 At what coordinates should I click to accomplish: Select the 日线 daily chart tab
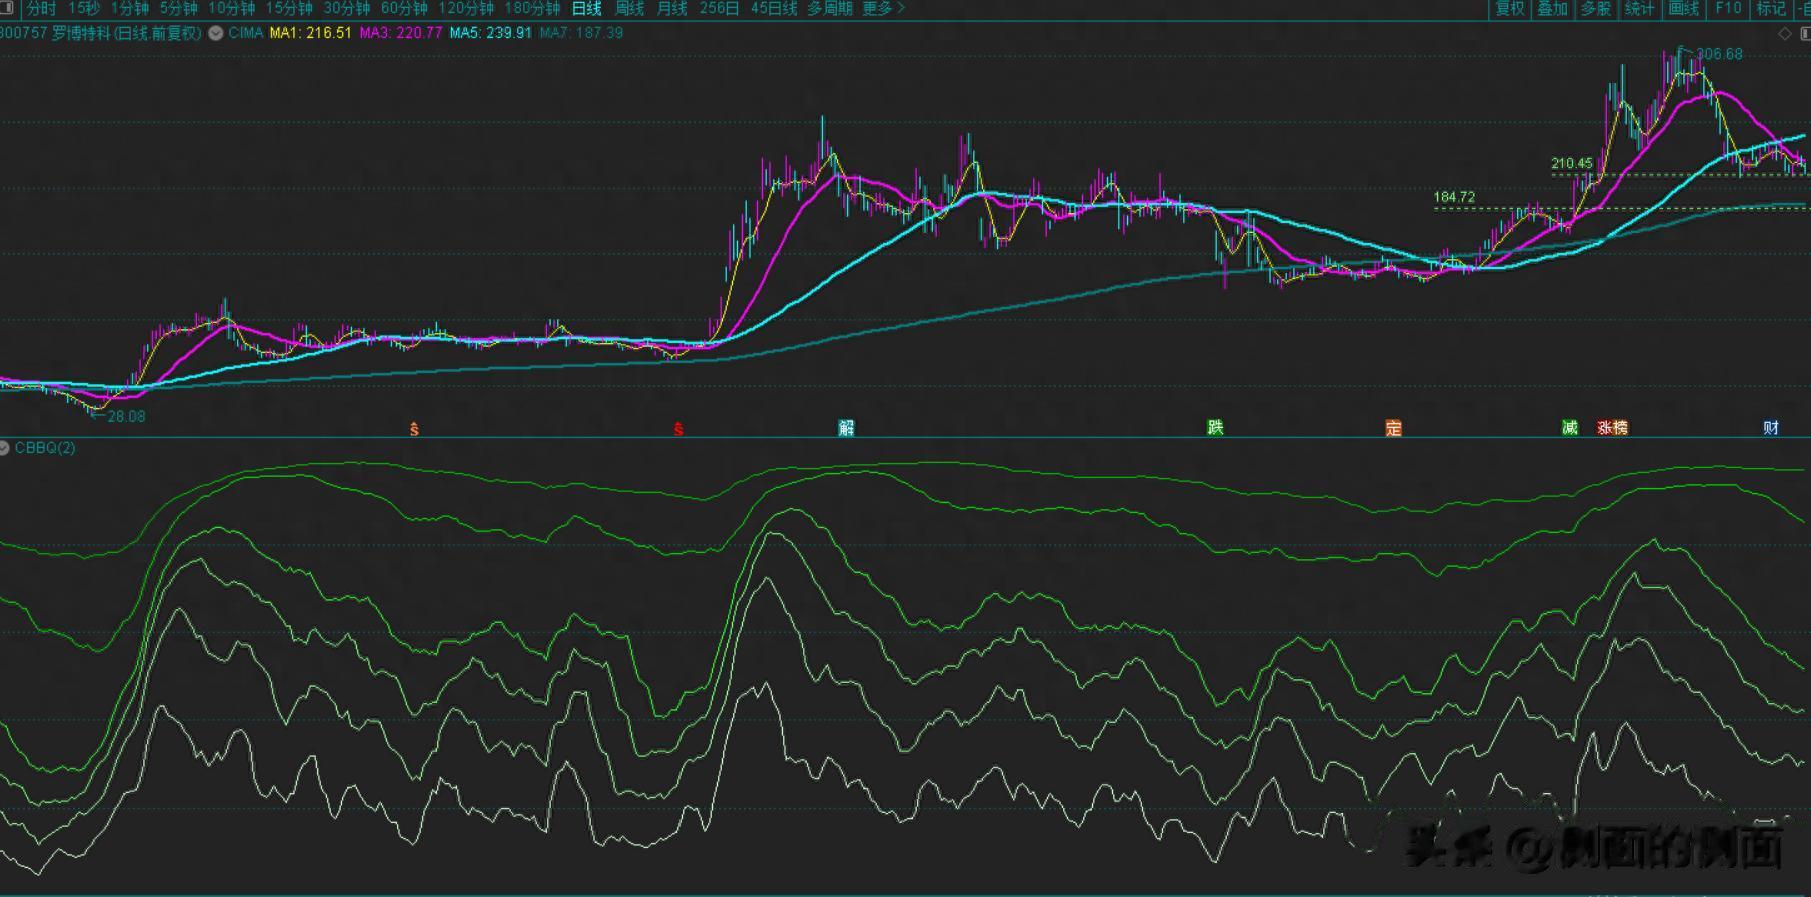[x=587, y=8]
